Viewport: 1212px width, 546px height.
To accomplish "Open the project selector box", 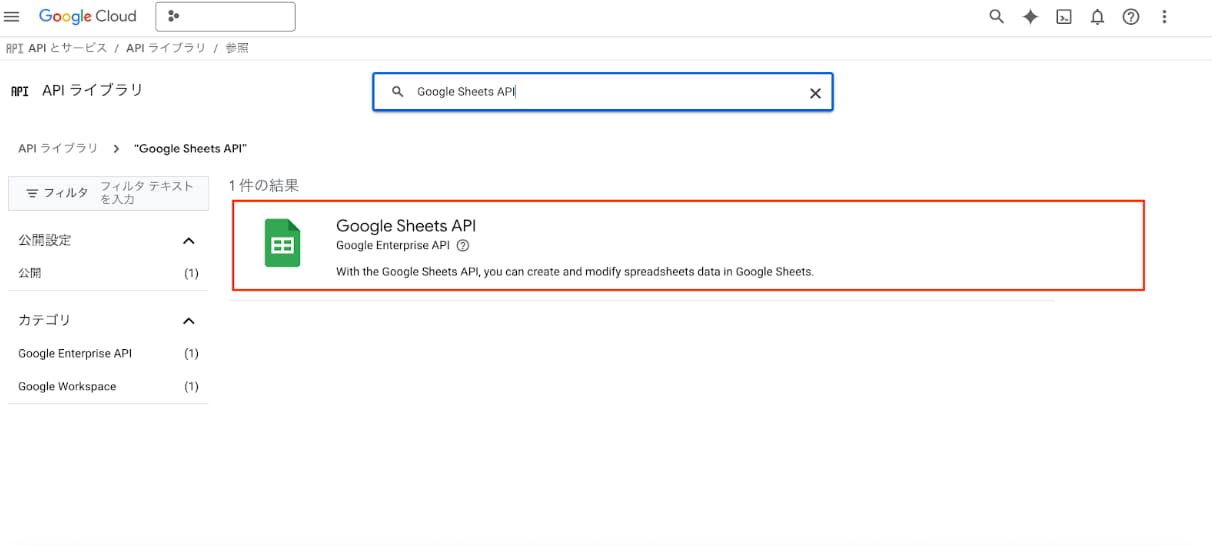I will coord(226,16).
